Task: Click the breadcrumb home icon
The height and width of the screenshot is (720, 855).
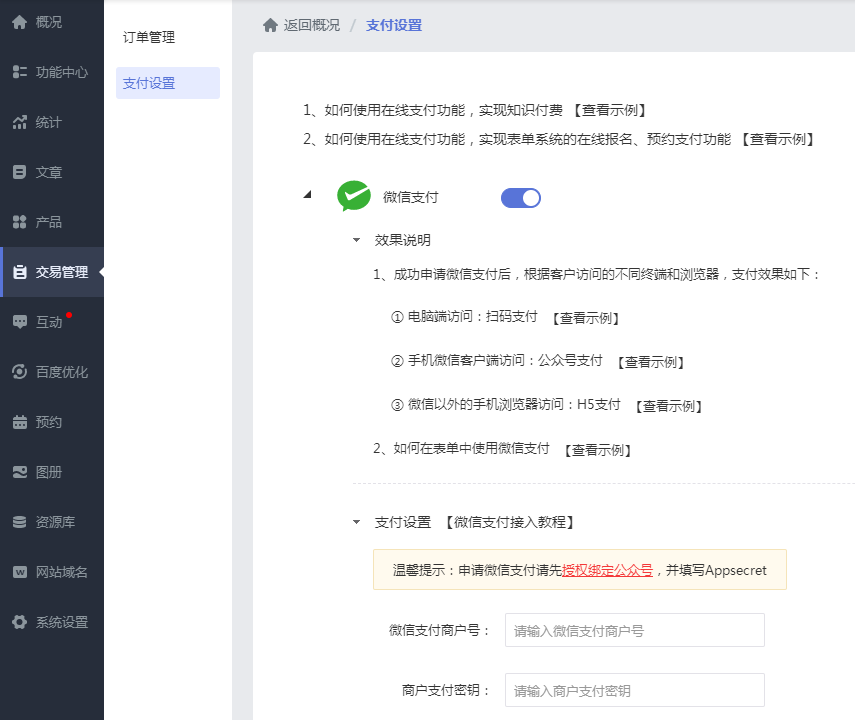Action: pos(270,25)
